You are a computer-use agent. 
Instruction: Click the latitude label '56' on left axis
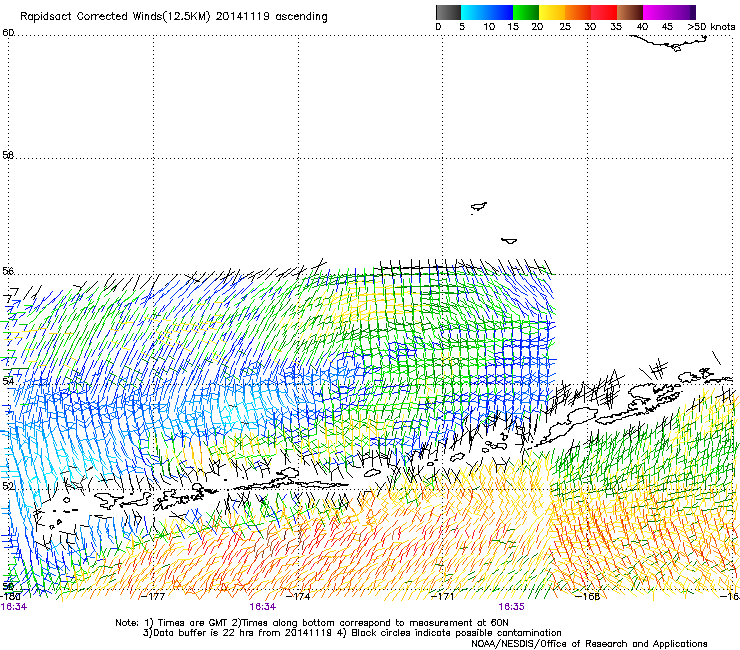8,271
